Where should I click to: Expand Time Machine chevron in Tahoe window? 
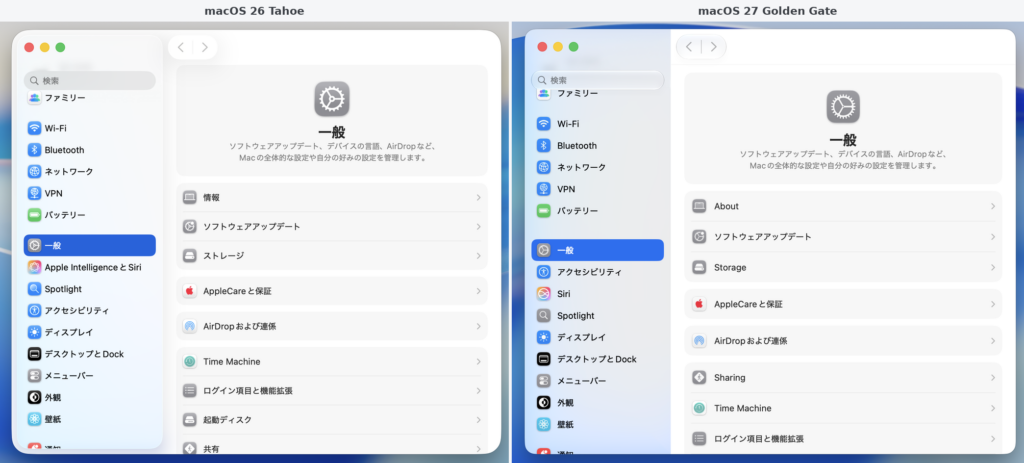coord(479,361)
